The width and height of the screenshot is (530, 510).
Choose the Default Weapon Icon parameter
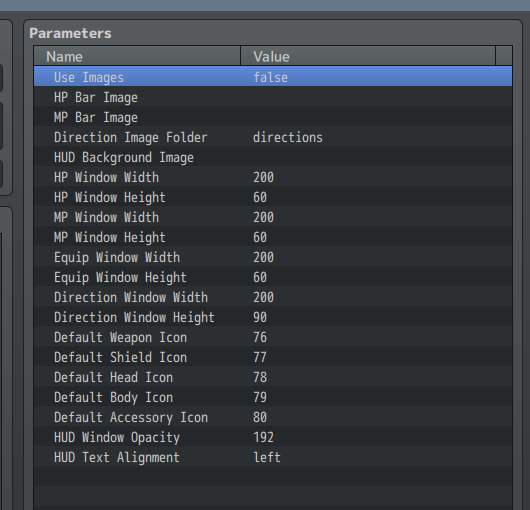tap(273, 337)
